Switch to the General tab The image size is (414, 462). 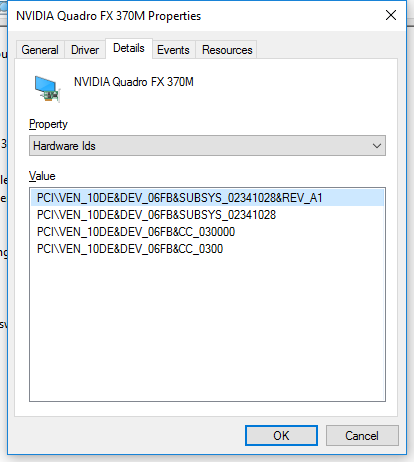coord(40,50)
